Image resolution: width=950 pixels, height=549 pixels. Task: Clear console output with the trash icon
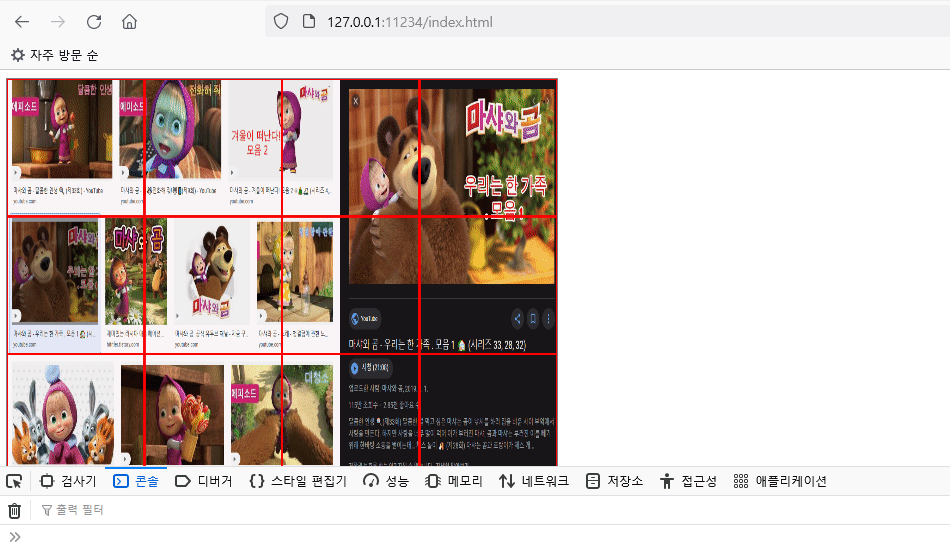pyautogui.click(x=15, y=511)
